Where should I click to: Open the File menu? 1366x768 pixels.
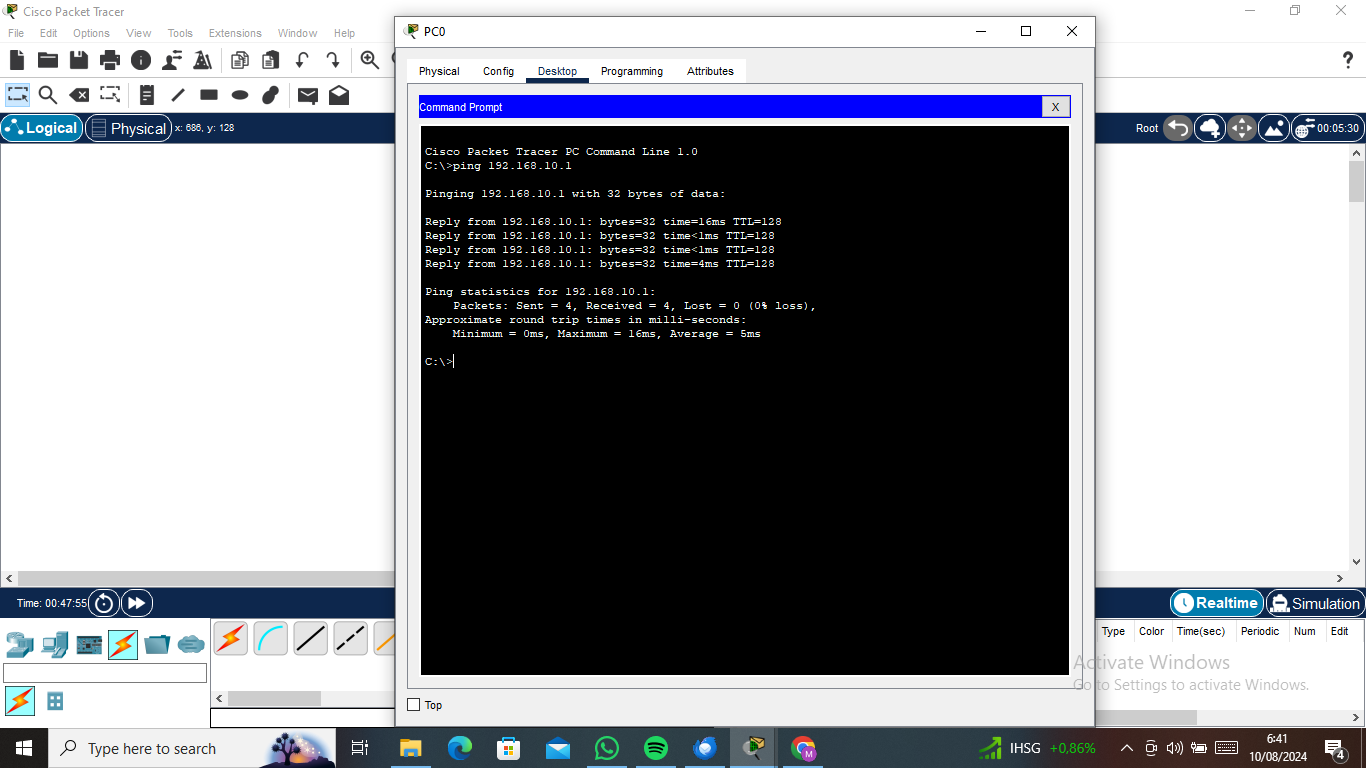click(x=16, y=33)
